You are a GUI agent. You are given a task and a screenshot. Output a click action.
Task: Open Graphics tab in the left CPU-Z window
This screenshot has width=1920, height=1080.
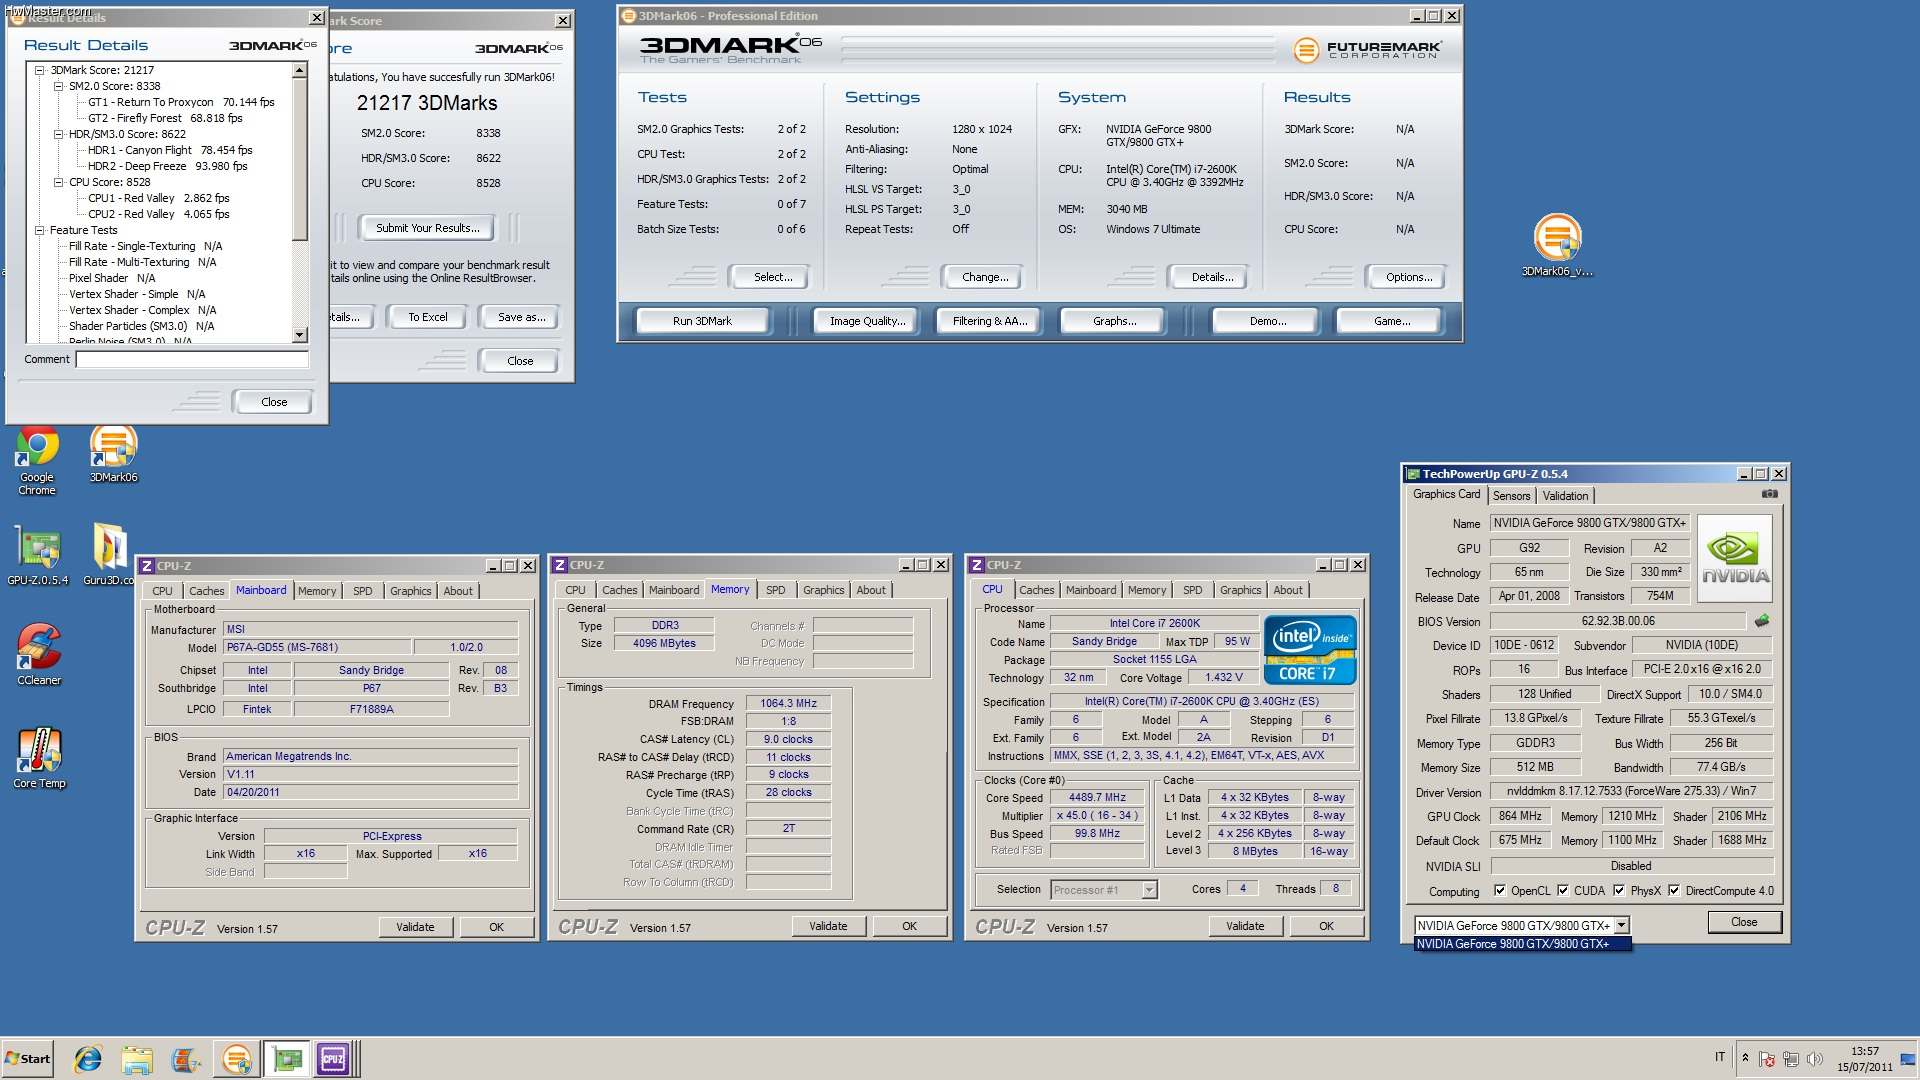(410, 591)
